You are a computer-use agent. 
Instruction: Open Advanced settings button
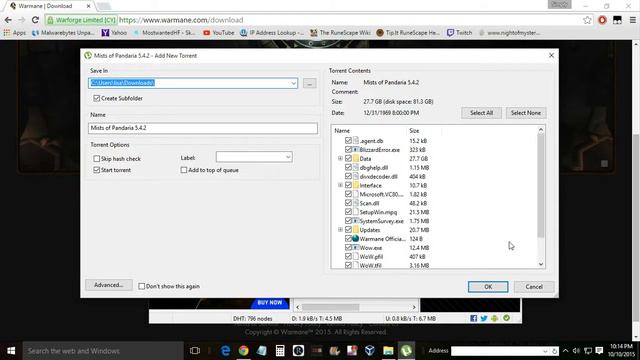pos(109,285)
